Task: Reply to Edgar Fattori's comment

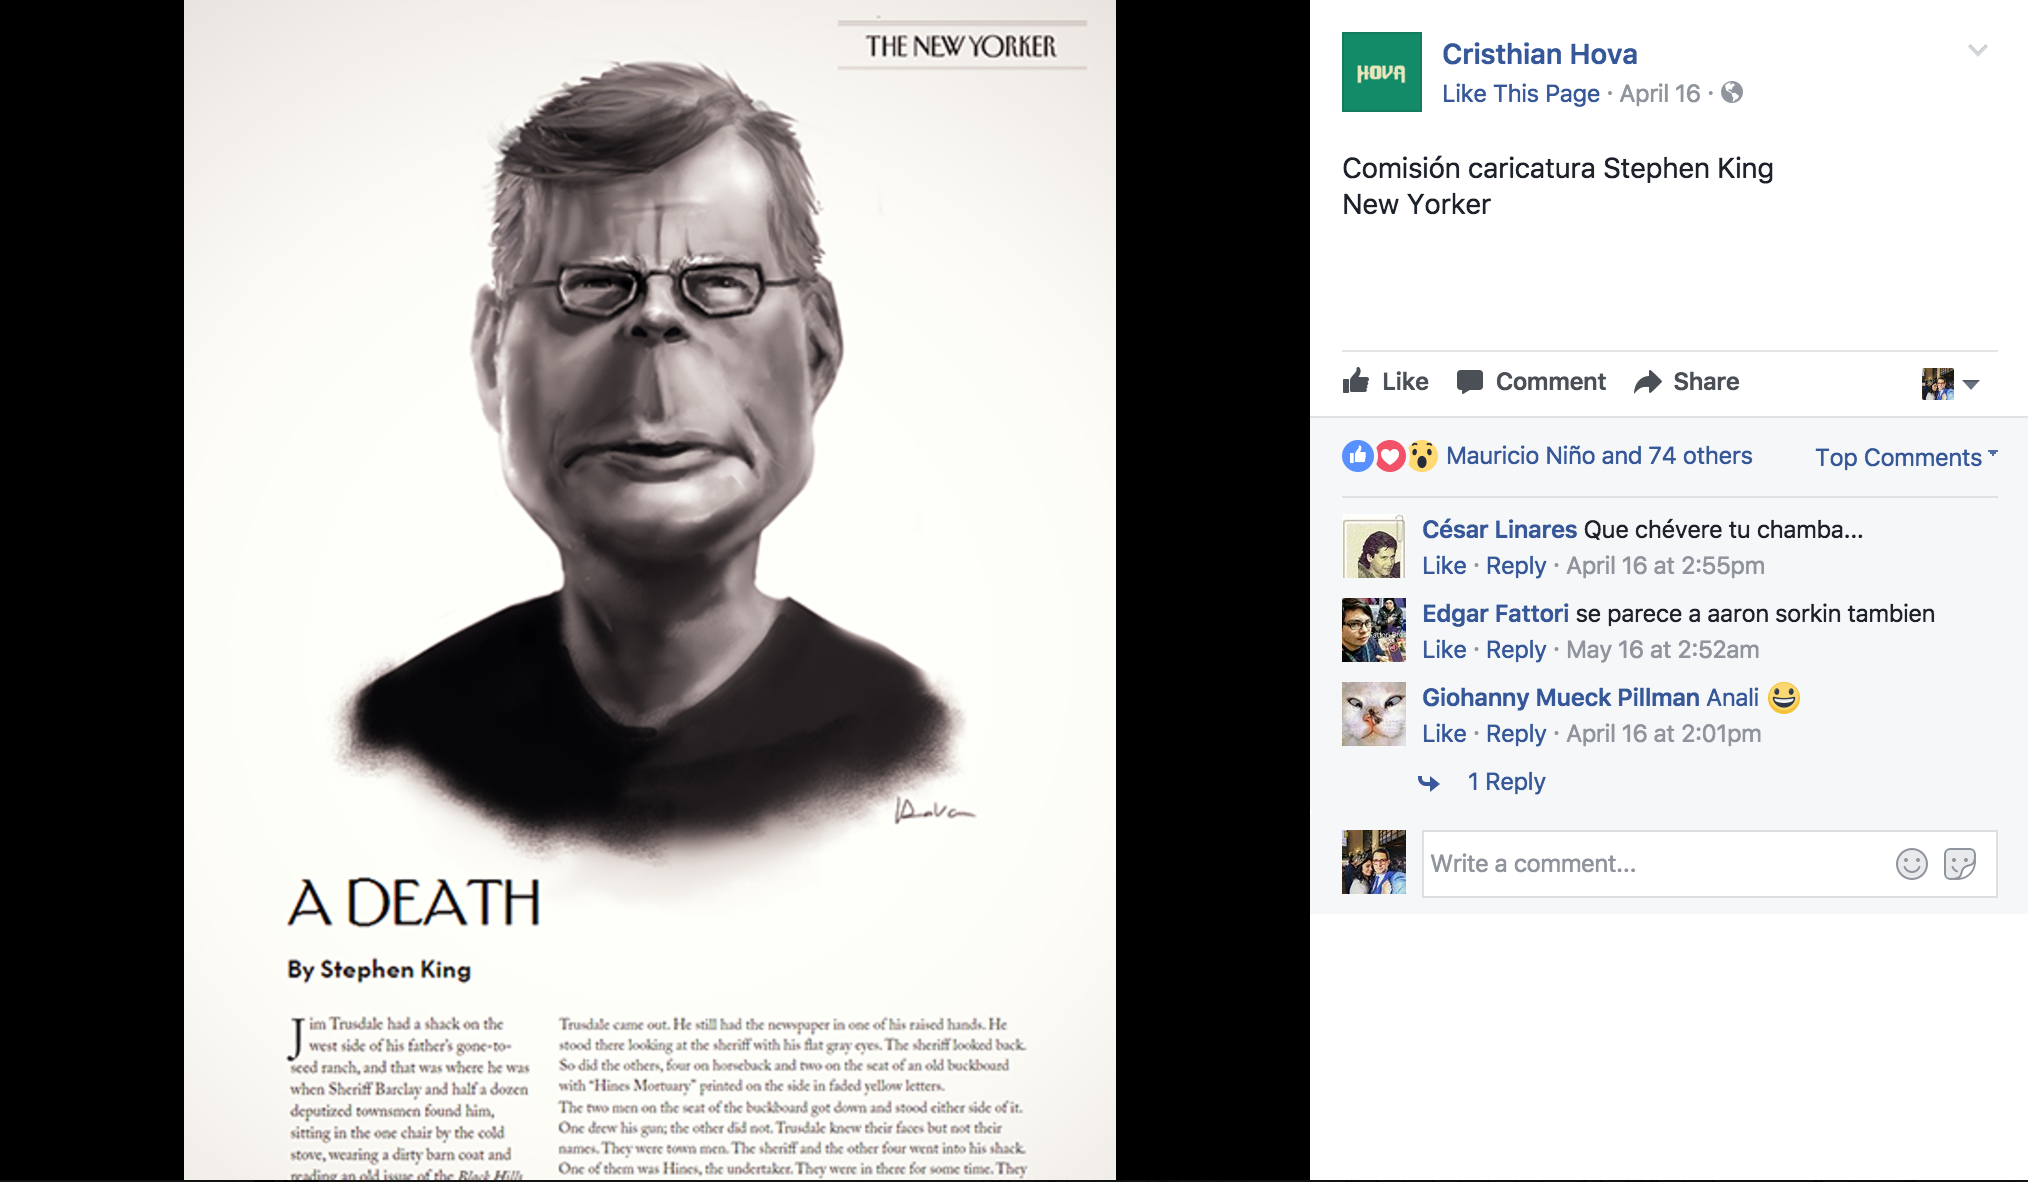Action: click(1515, 650)
